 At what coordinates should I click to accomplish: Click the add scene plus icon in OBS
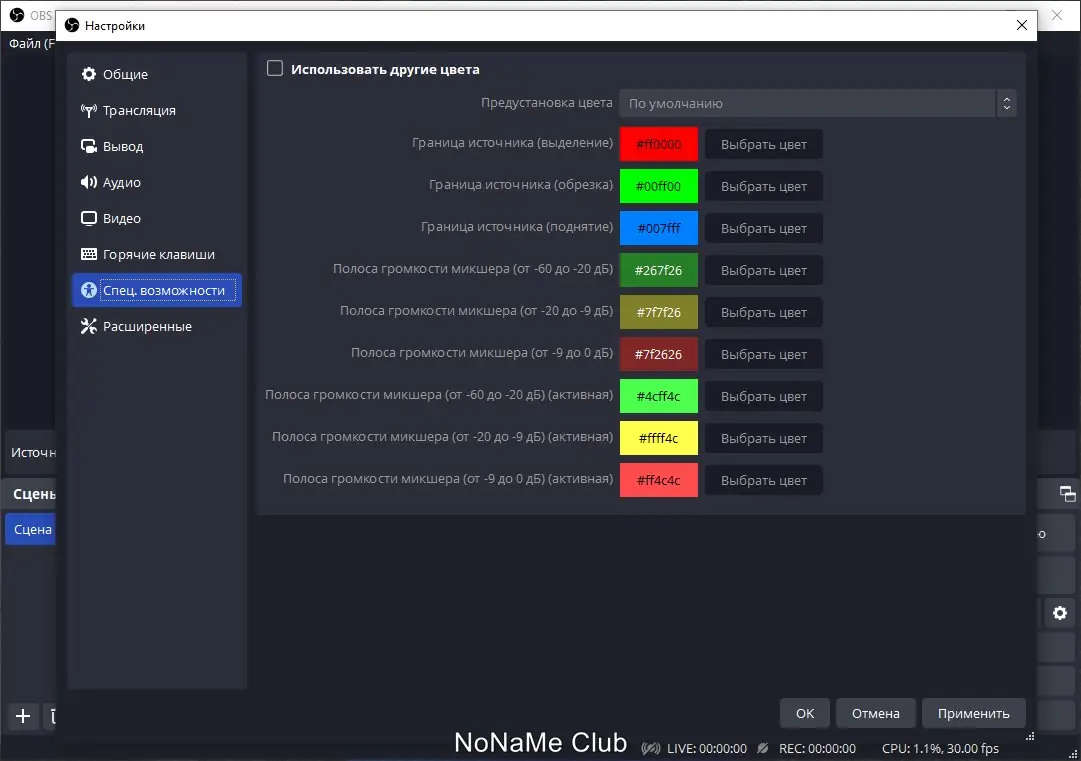click(x=23, y=716)
